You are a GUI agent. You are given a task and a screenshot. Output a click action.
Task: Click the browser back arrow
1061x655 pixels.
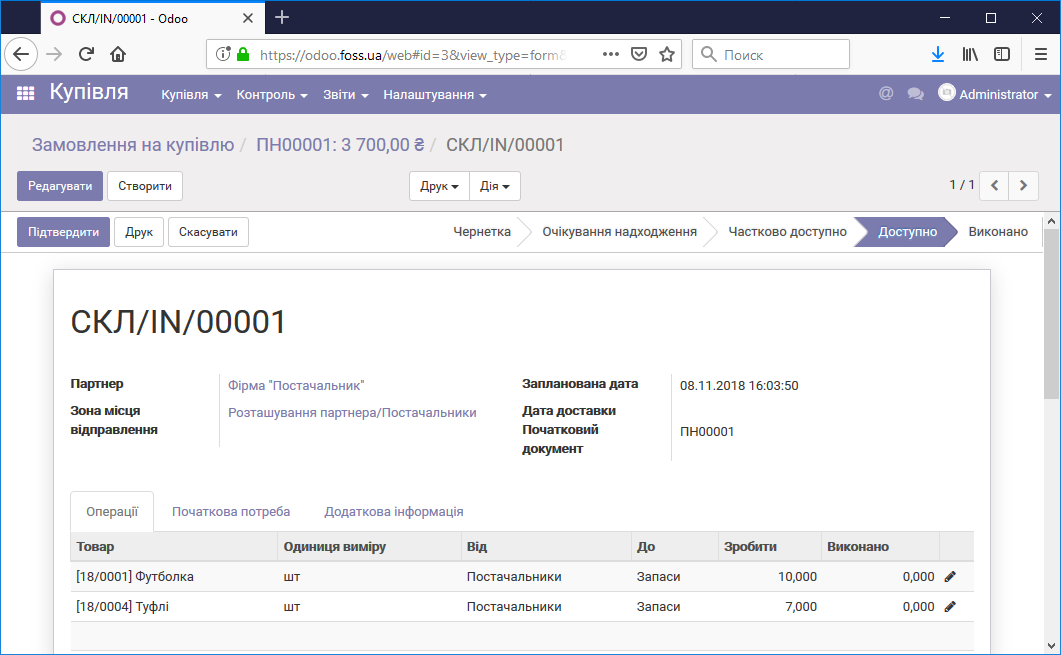[x=21, y=54]
